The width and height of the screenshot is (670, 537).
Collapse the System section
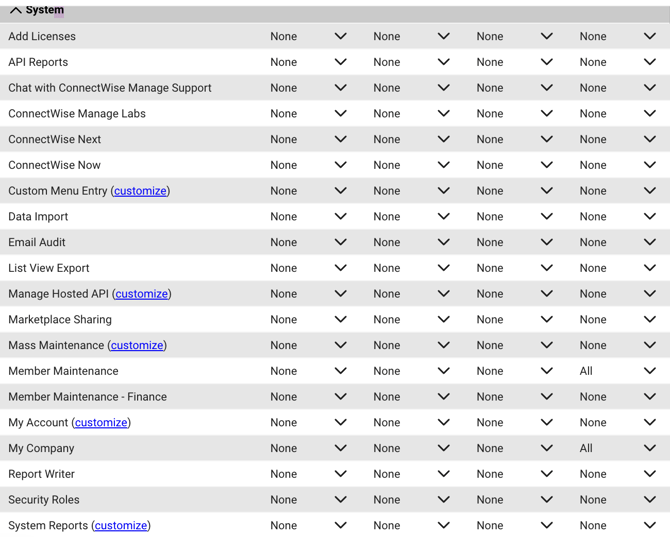(x=16, y=10)
